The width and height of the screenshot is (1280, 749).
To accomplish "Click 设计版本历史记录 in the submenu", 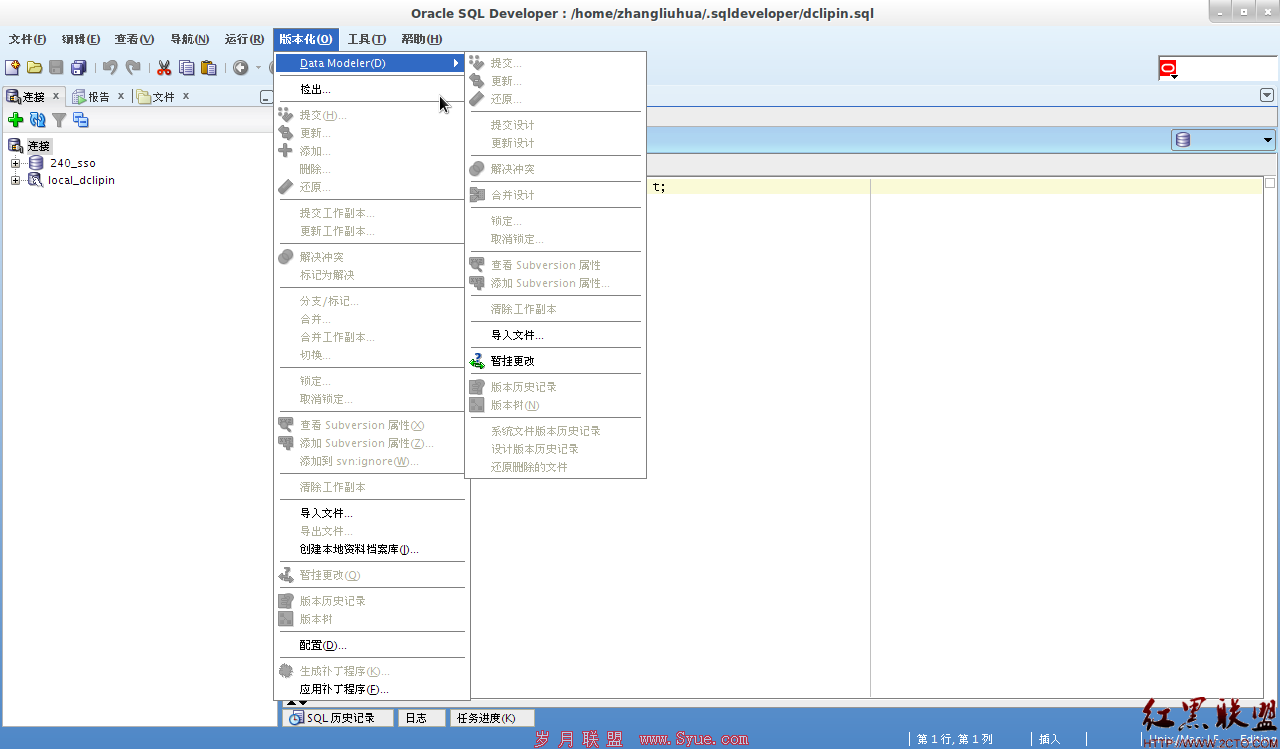I will click(x=555, y=449).
